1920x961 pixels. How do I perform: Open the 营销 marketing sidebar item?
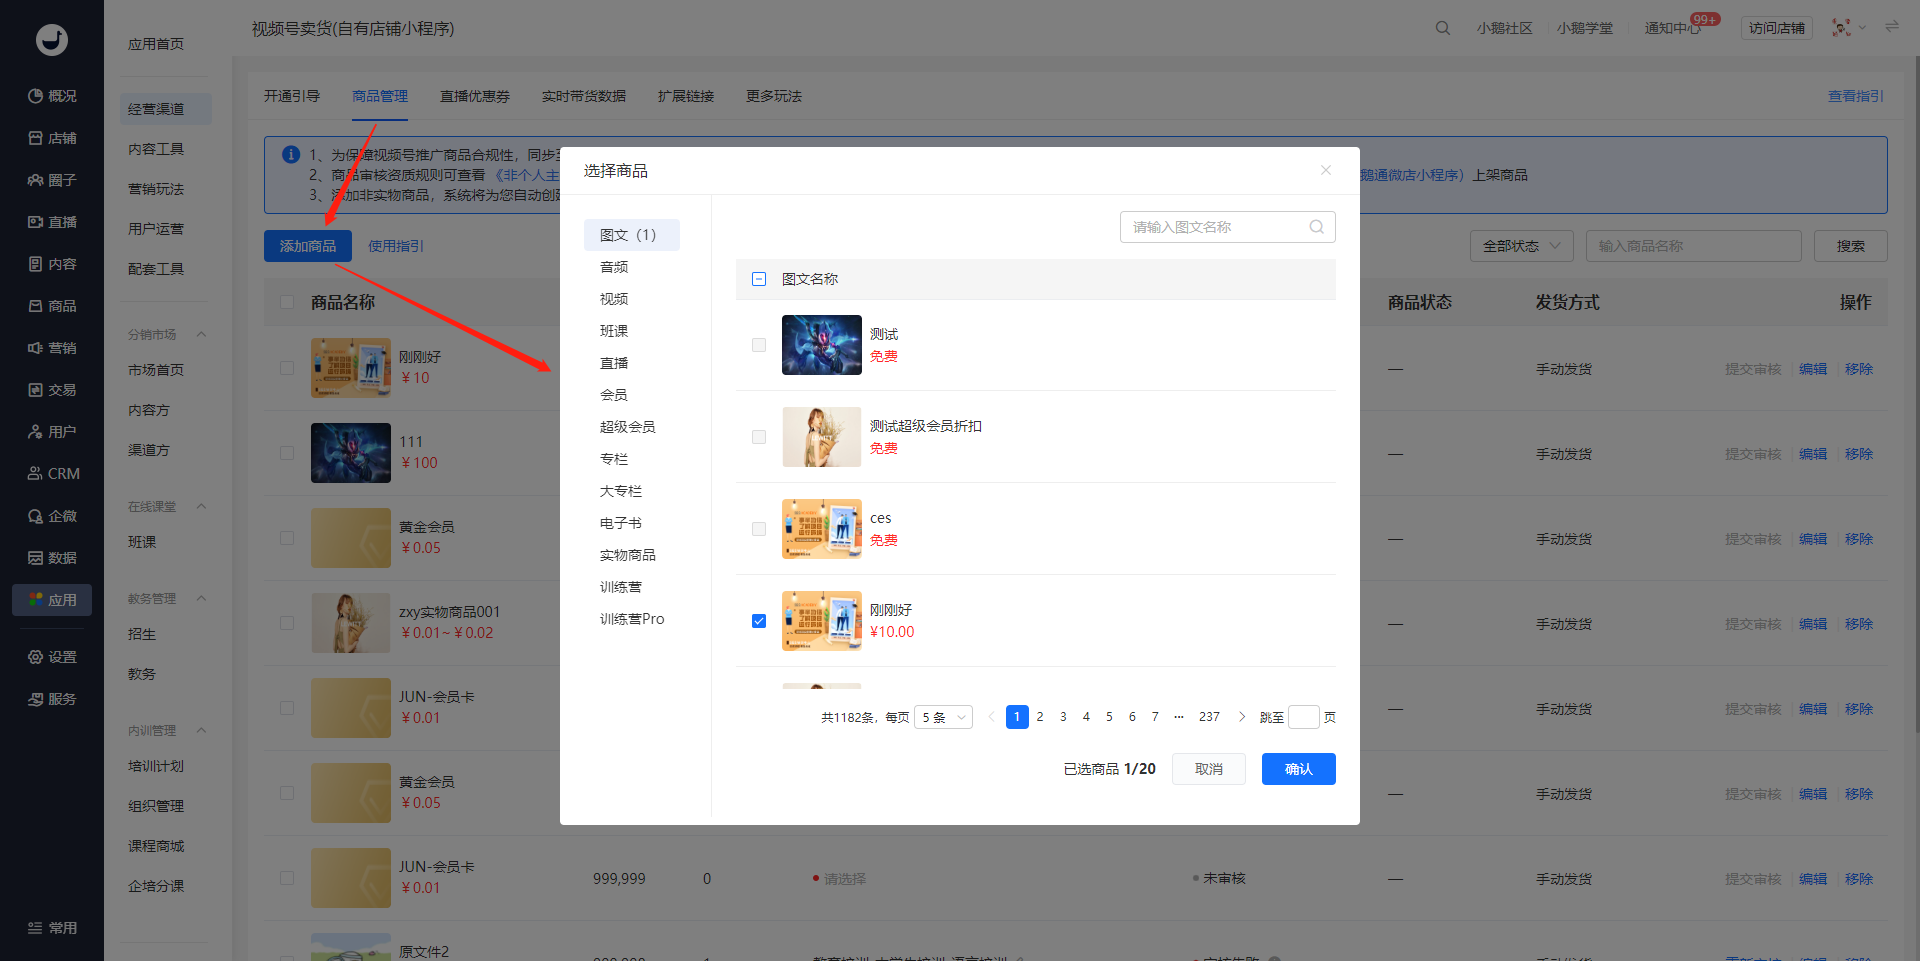pos(52,348)
